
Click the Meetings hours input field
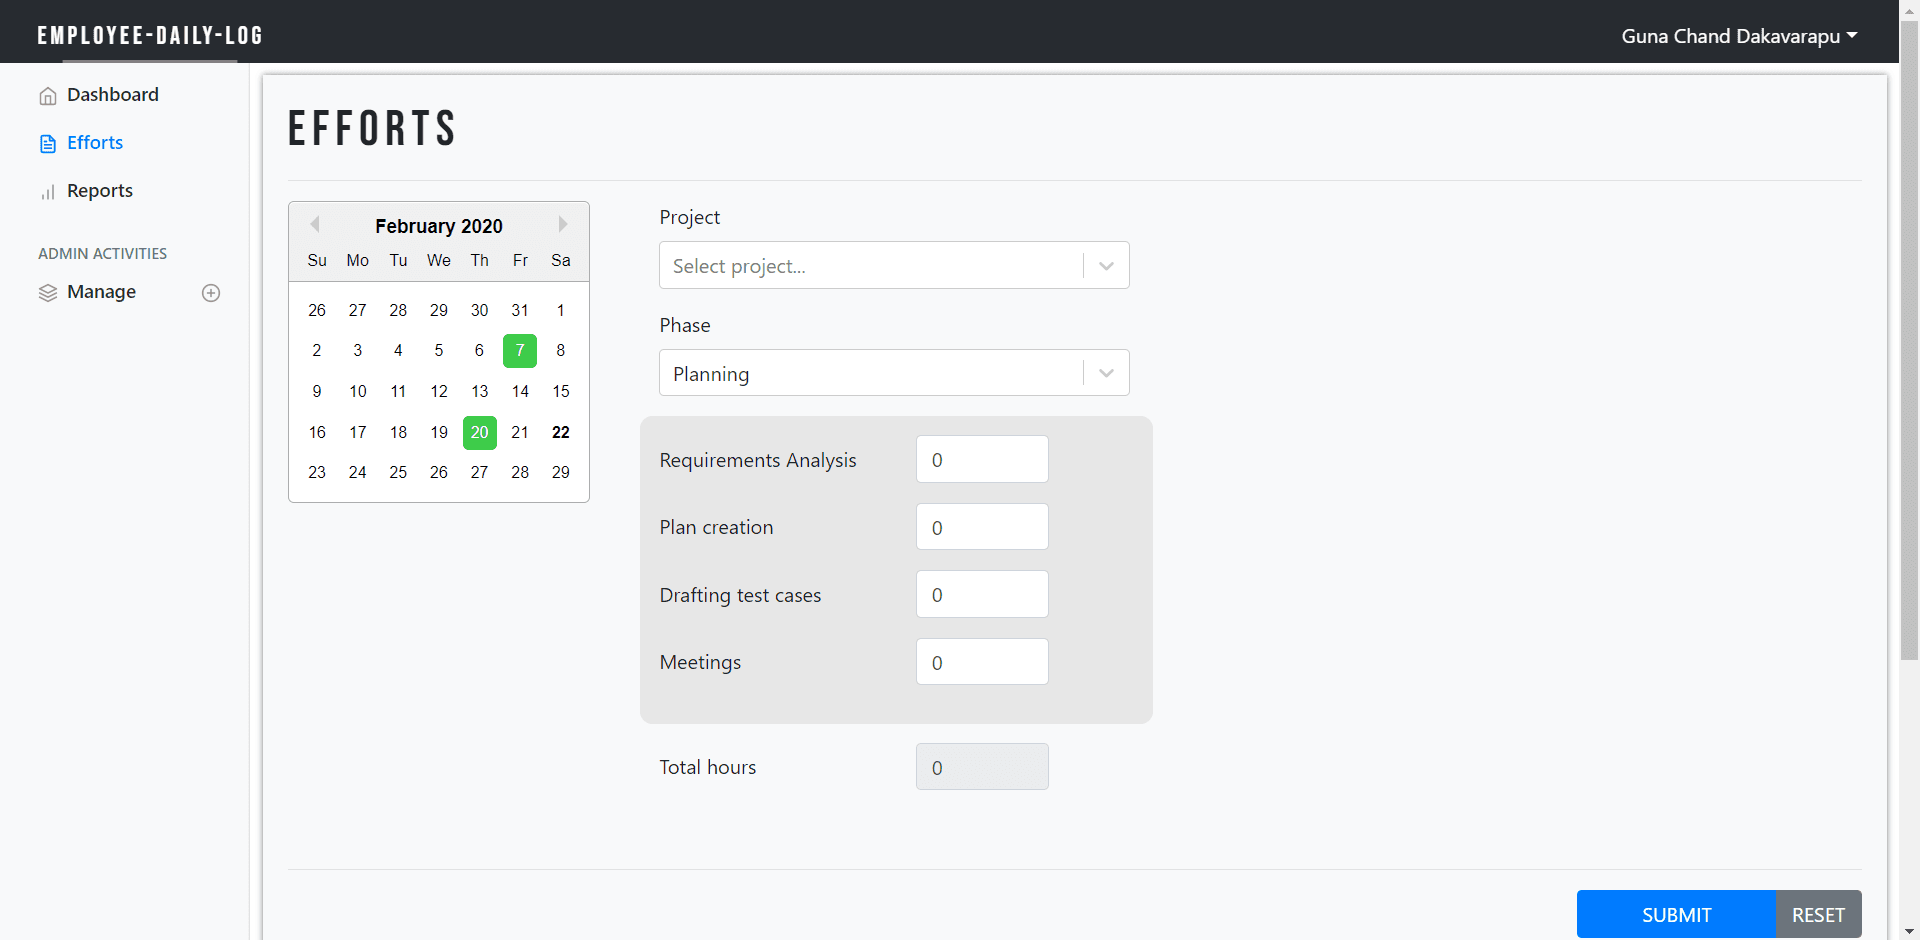click(981, 662)
